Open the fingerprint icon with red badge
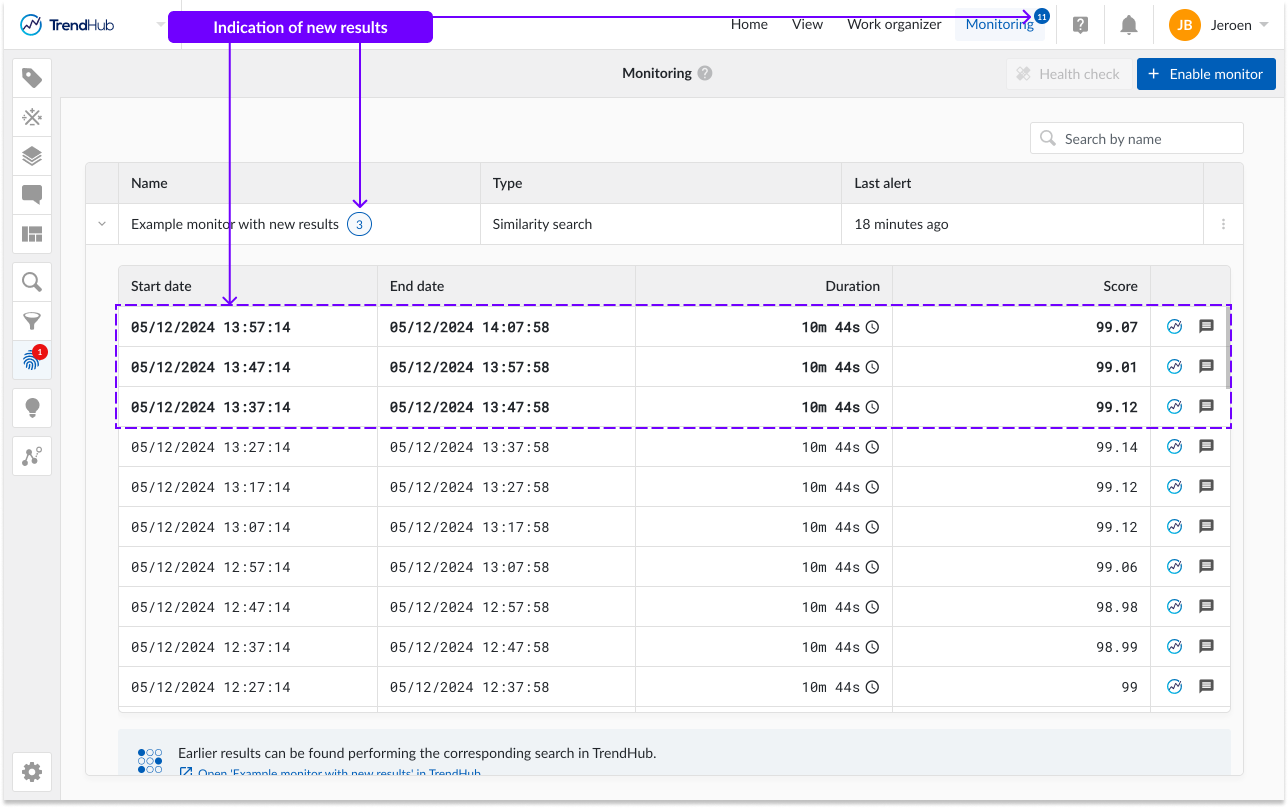This screenshot has height=808, width=1288. [32, 361]
